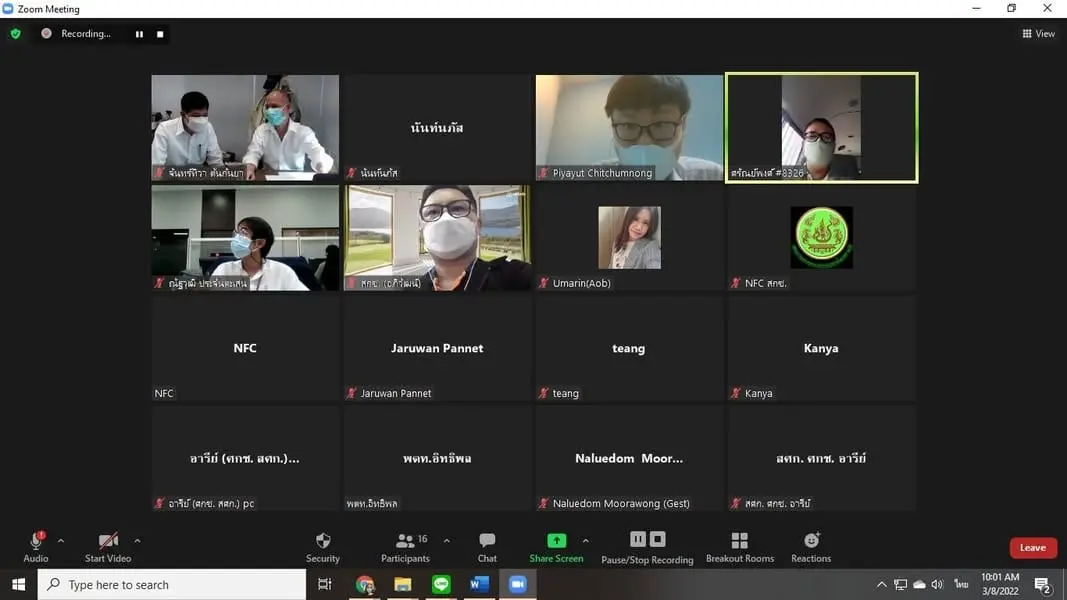Show hidden system tray icons
This screenshot has height=600, width=1067.
point(881,584)
